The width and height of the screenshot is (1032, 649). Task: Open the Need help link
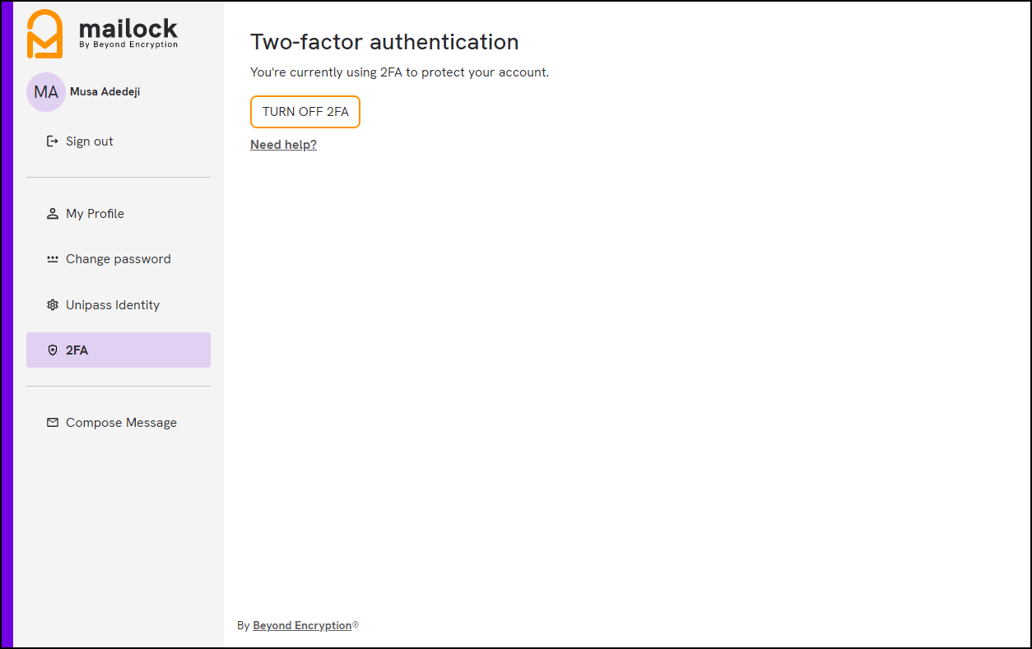[x=282, y=144]
